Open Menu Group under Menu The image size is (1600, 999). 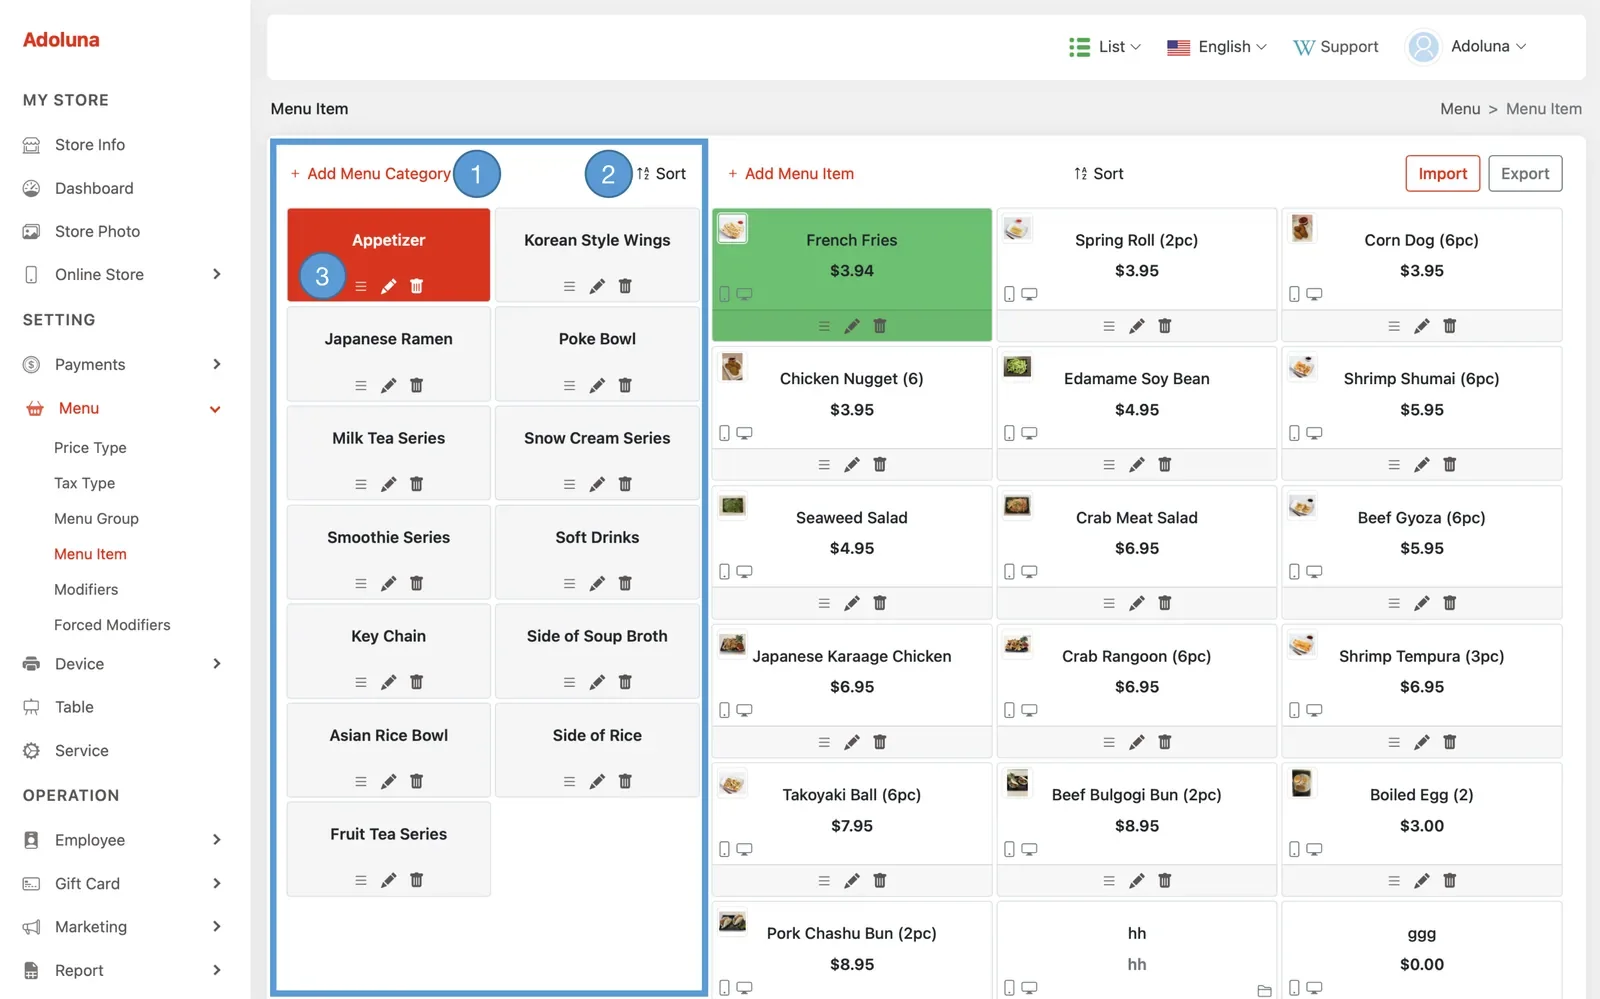tap(96, 519)
